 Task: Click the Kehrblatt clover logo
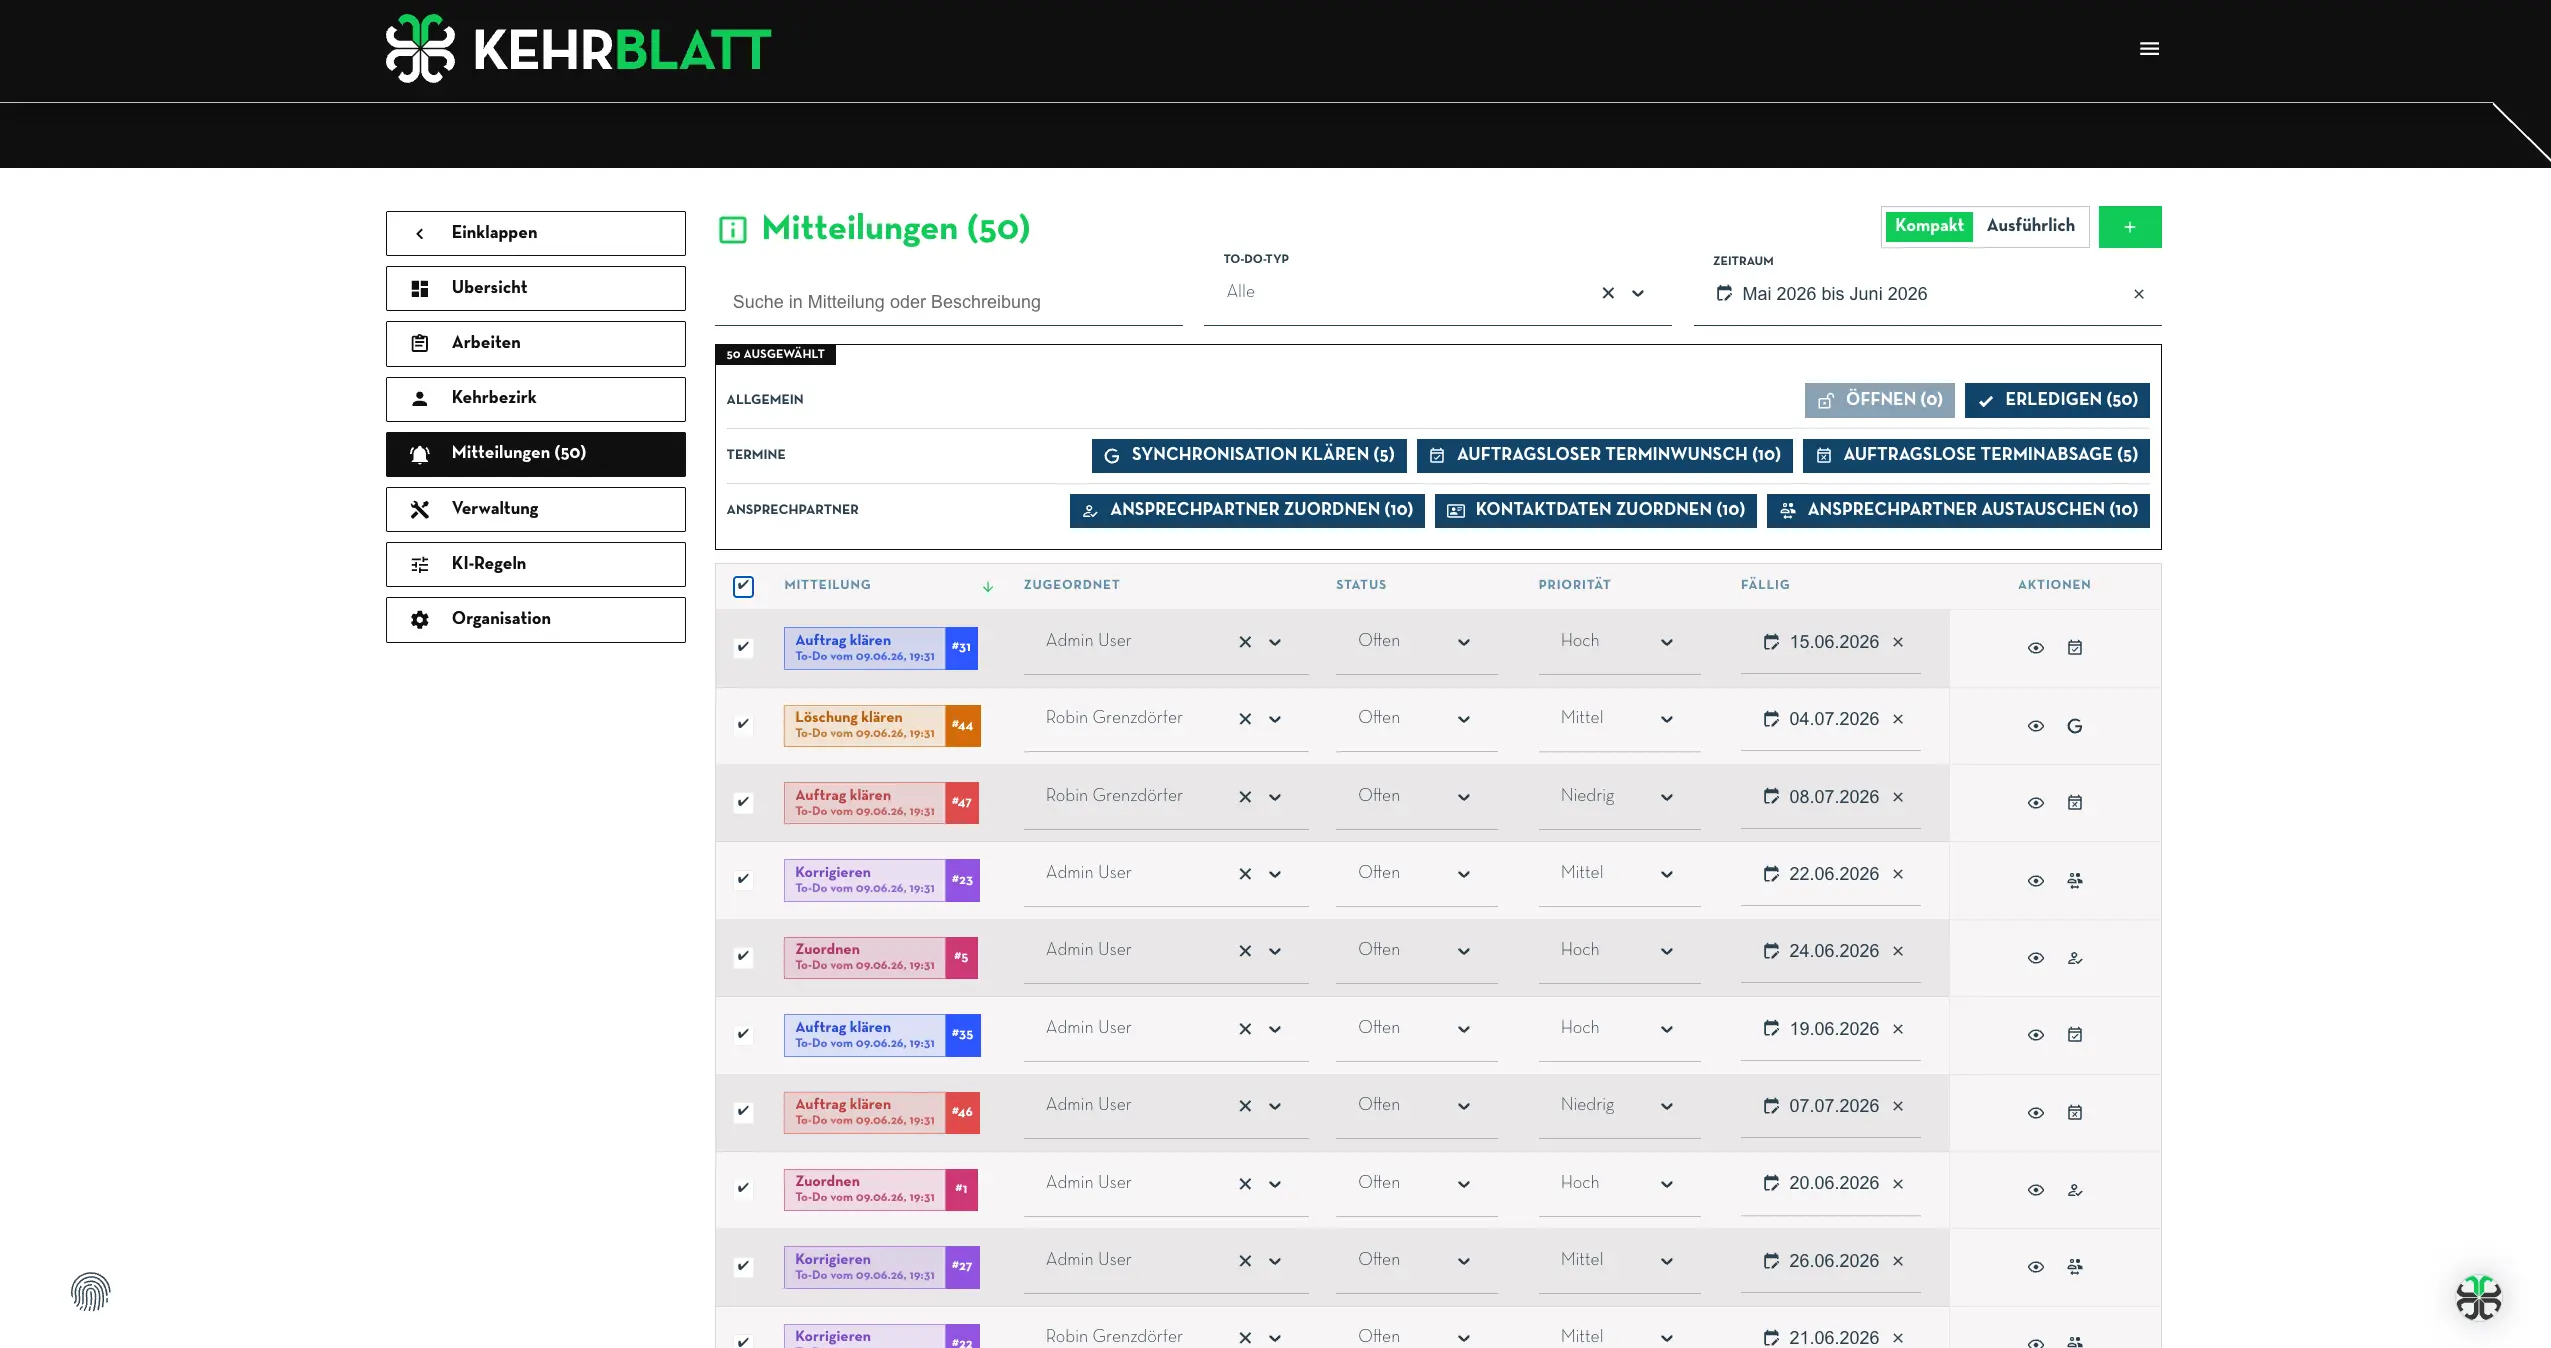pyautogui.click(x=420, y=48)
